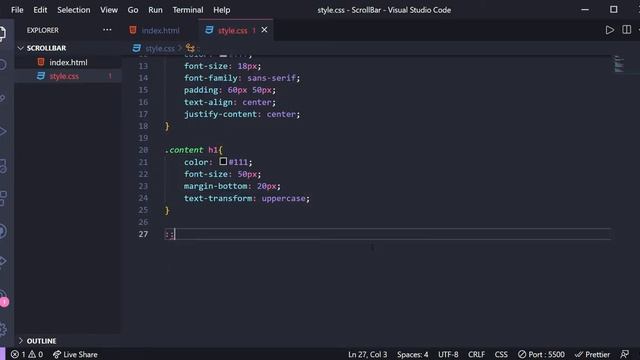Click the EXPLORER panel title
The width and height of the screenshot is (640, 360).
(43, 30)
